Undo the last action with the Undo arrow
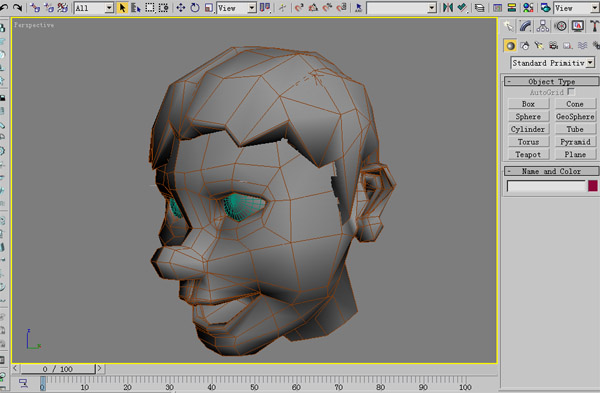This screenshot has width=600, height=393. (x=4, y=7)
